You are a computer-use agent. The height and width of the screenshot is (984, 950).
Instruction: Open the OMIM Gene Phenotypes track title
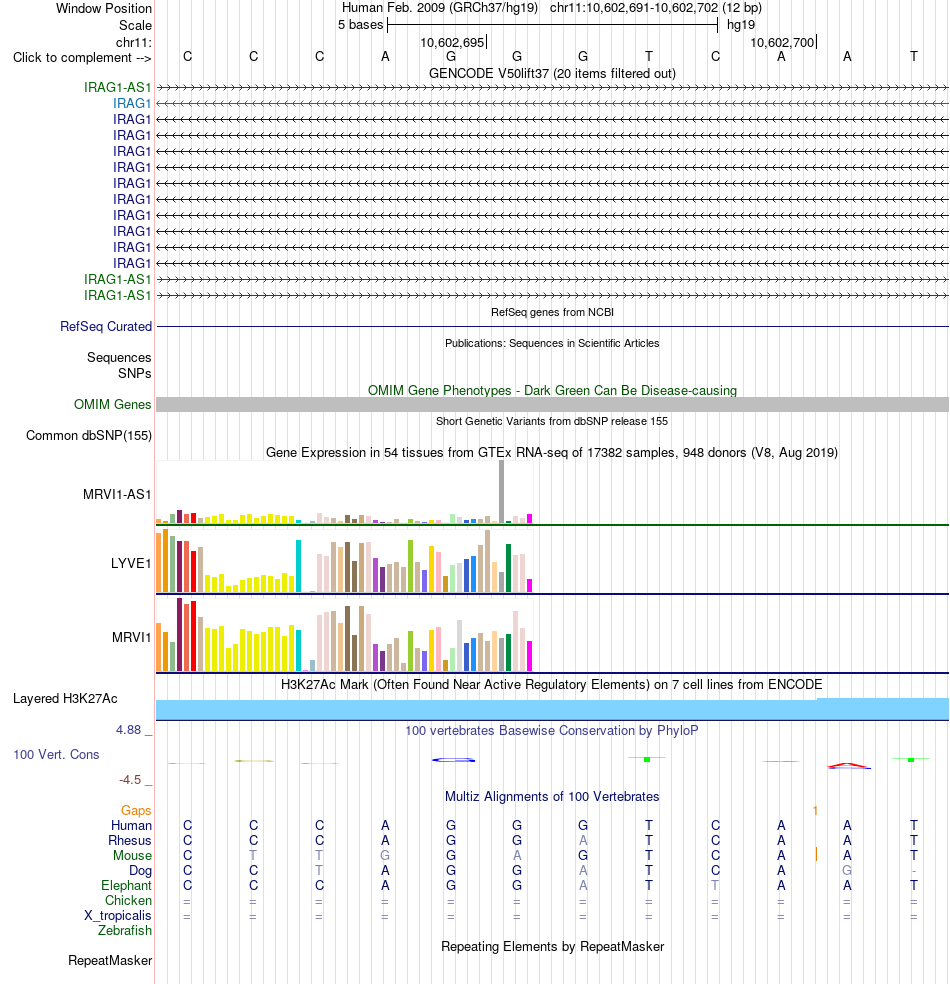coord(552,391)
